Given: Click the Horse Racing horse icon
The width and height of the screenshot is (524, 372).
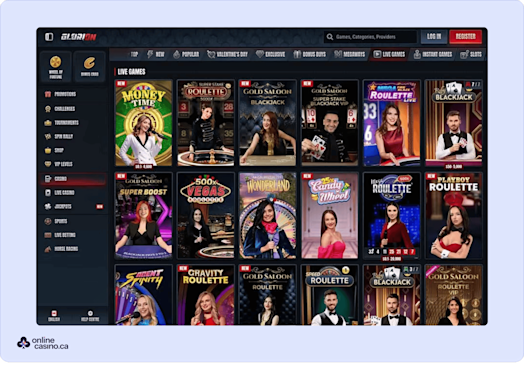Looking at the screenshot, I should [x=48, y=249].
